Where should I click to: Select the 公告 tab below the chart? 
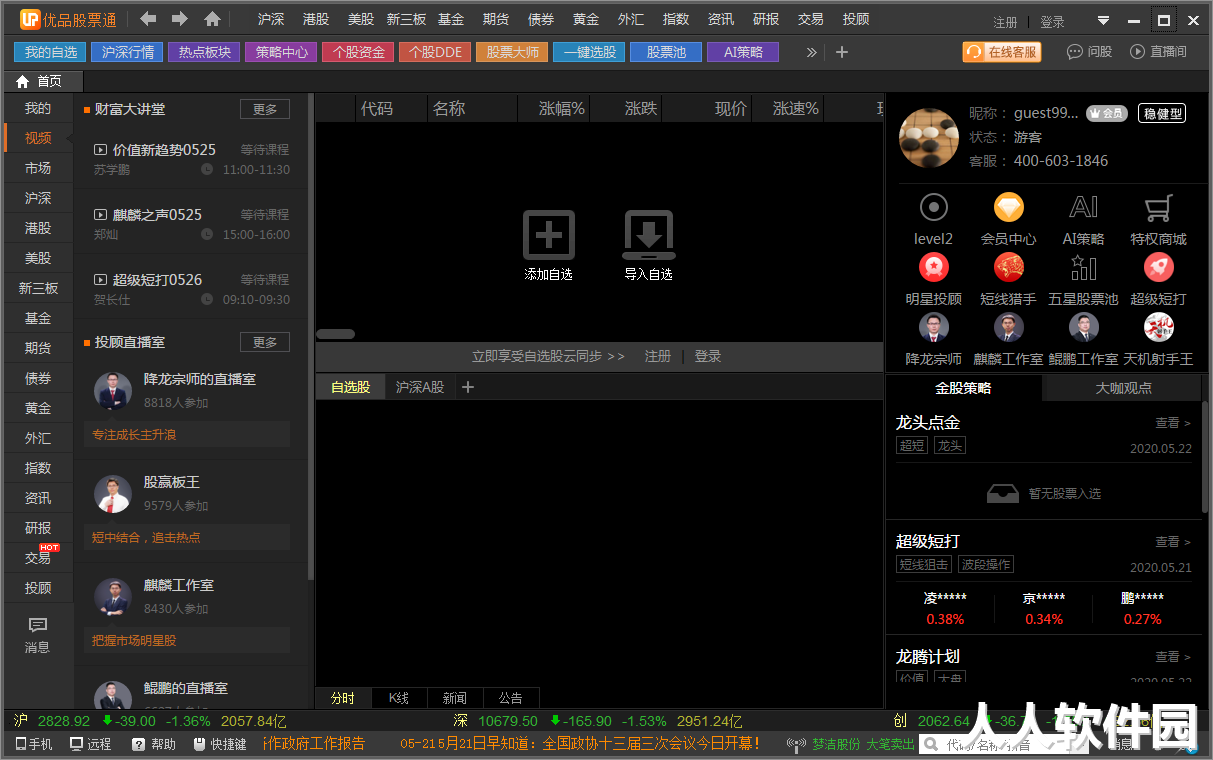pos(510,698)
